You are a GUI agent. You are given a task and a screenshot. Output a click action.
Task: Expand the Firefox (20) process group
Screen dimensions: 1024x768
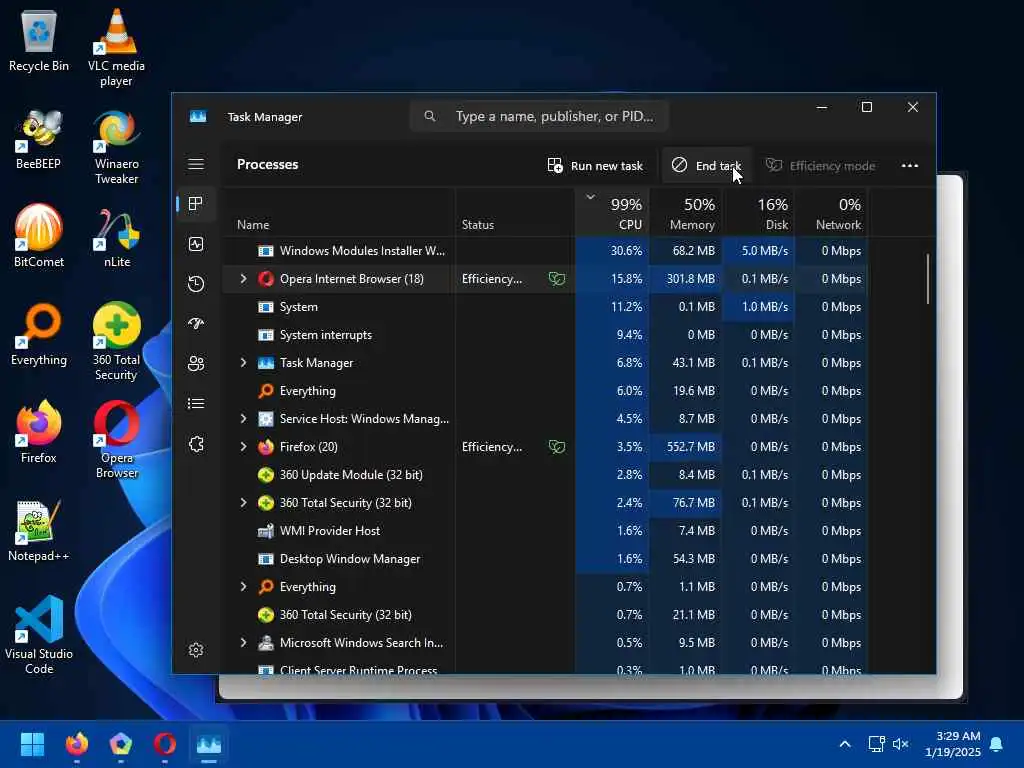pyautogui.click(x=243, y=447)
